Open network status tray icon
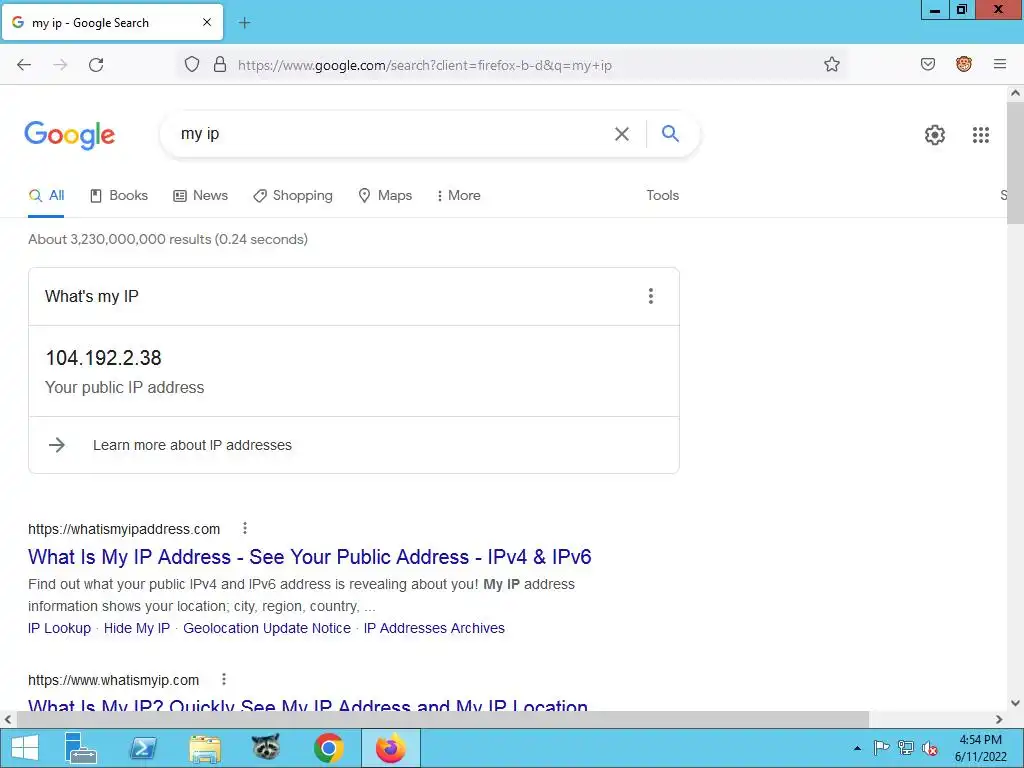Viewport: 1024px width, 768px height. (906, 748)
